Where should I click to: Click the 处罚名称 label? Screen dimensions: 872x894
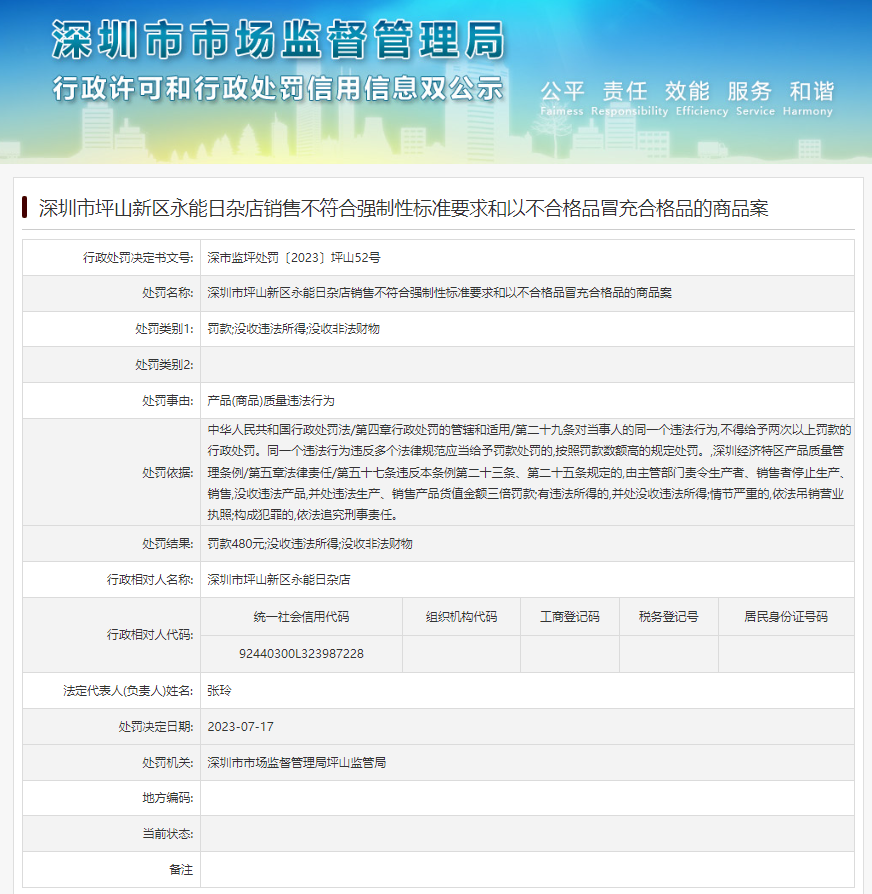[168, 293]
